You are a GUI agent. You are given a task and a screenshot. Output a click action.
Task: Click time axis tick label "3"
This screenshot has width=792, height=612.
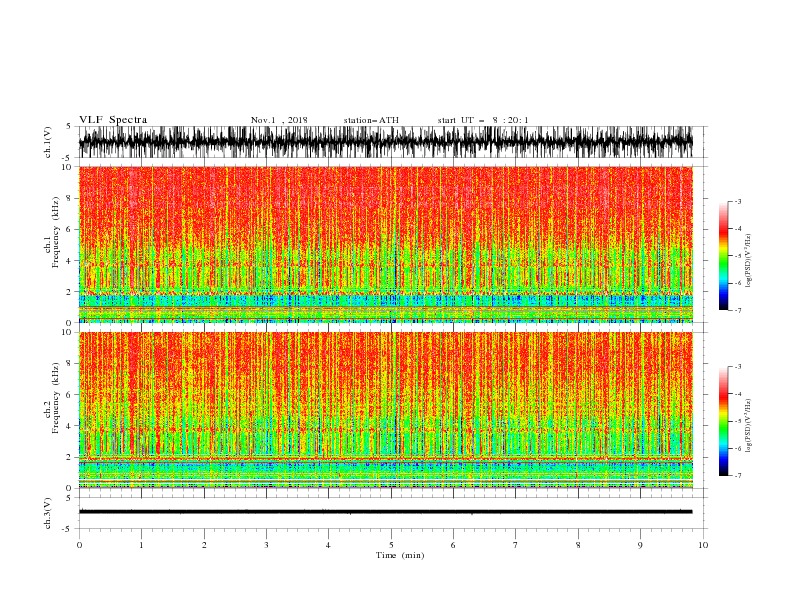coord(266,545)
